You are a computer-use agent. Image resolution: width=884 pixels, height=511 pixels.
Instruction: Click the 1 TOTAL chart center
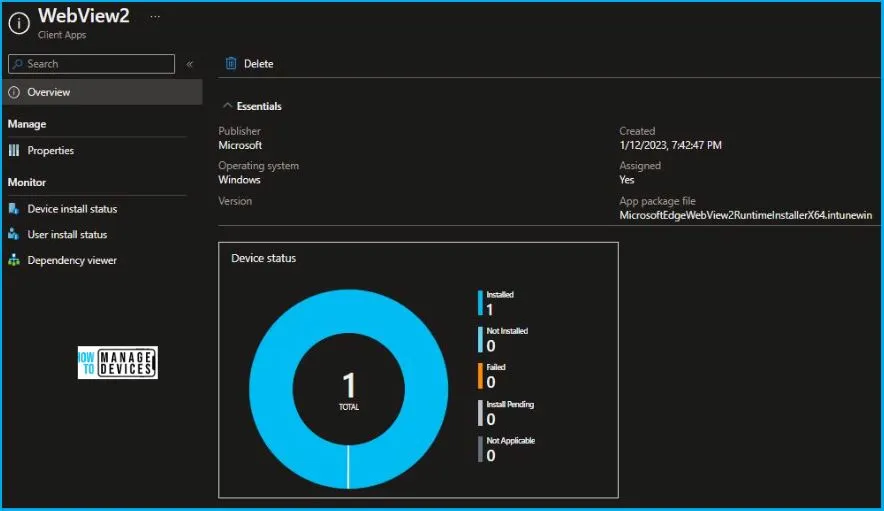349,390
